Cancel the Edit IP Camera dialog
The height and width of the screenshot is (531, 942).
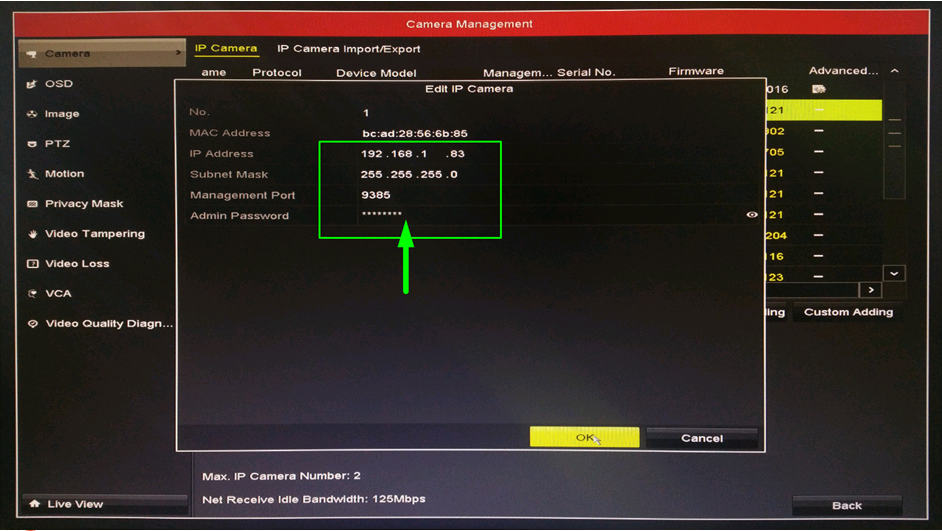(701, 438)
